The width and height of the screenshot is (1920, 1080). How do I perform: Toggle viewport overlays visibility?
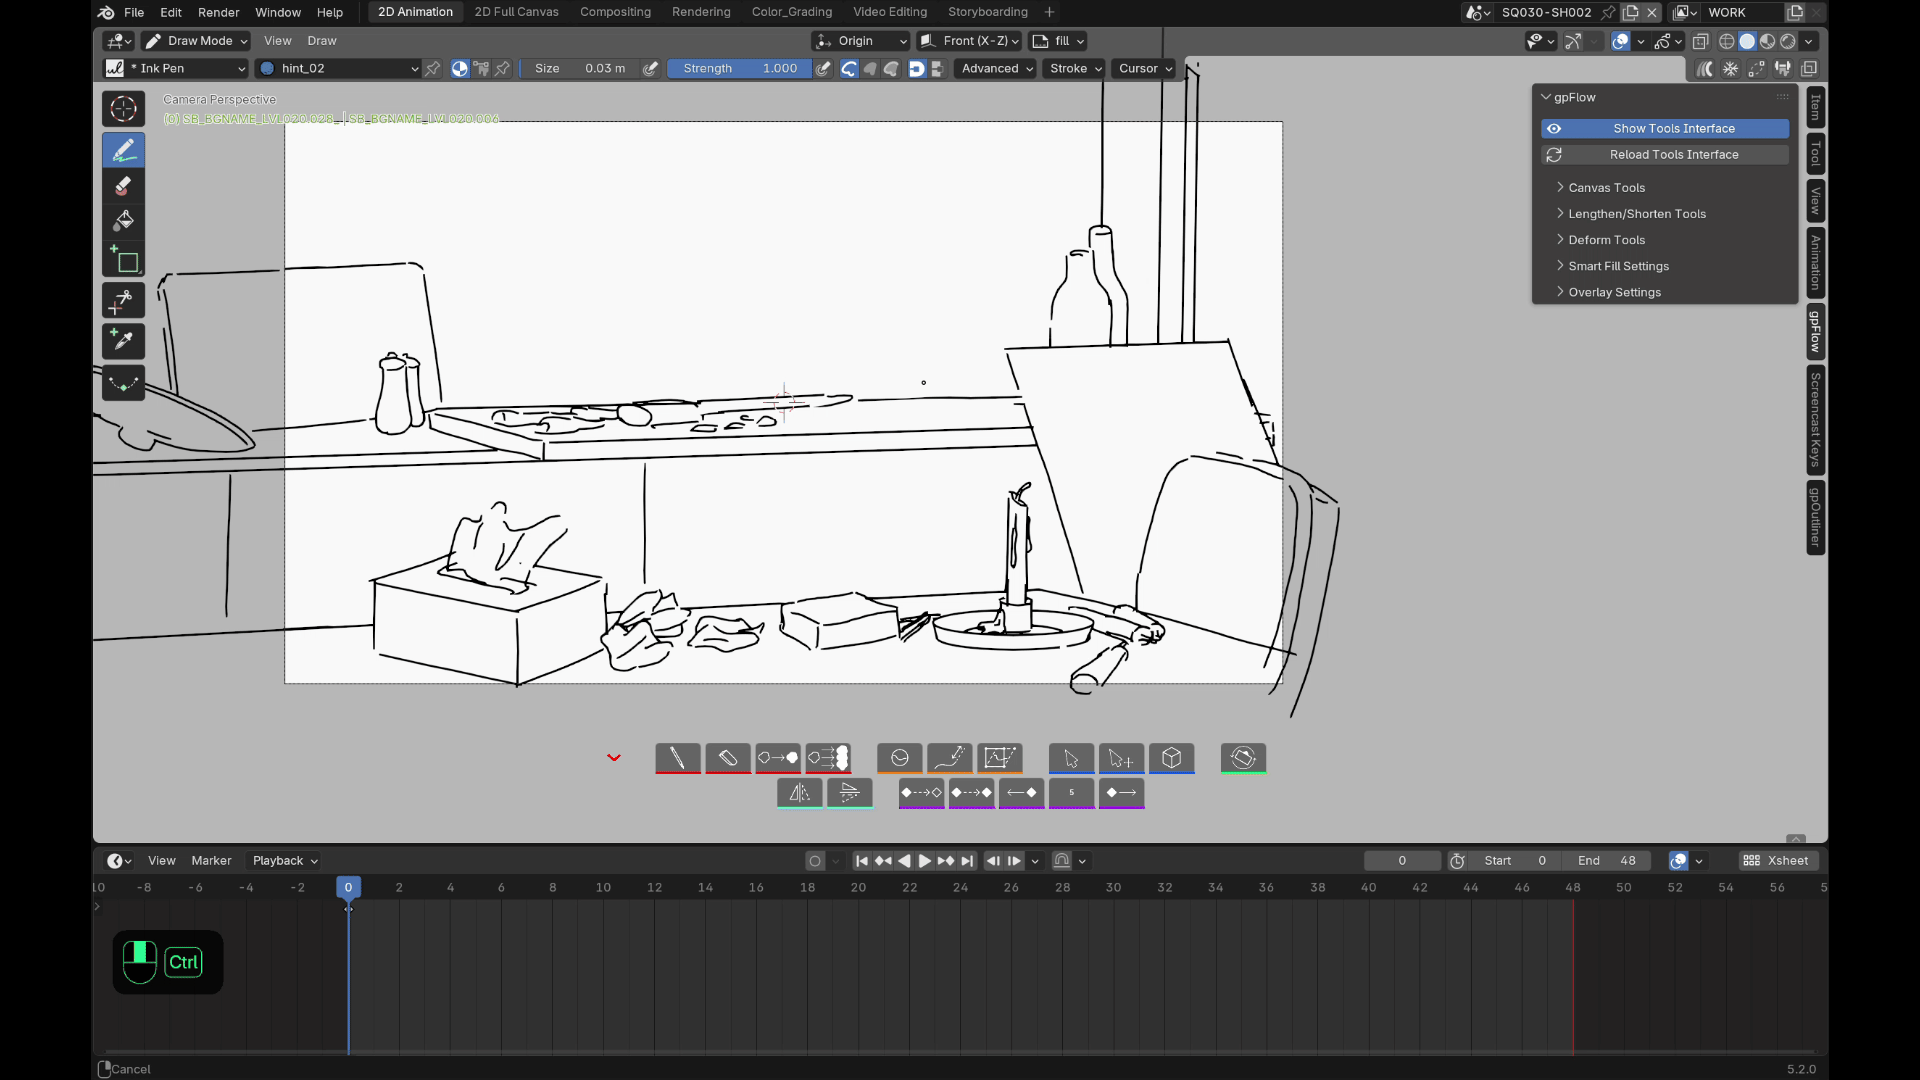pos(1621,41)
